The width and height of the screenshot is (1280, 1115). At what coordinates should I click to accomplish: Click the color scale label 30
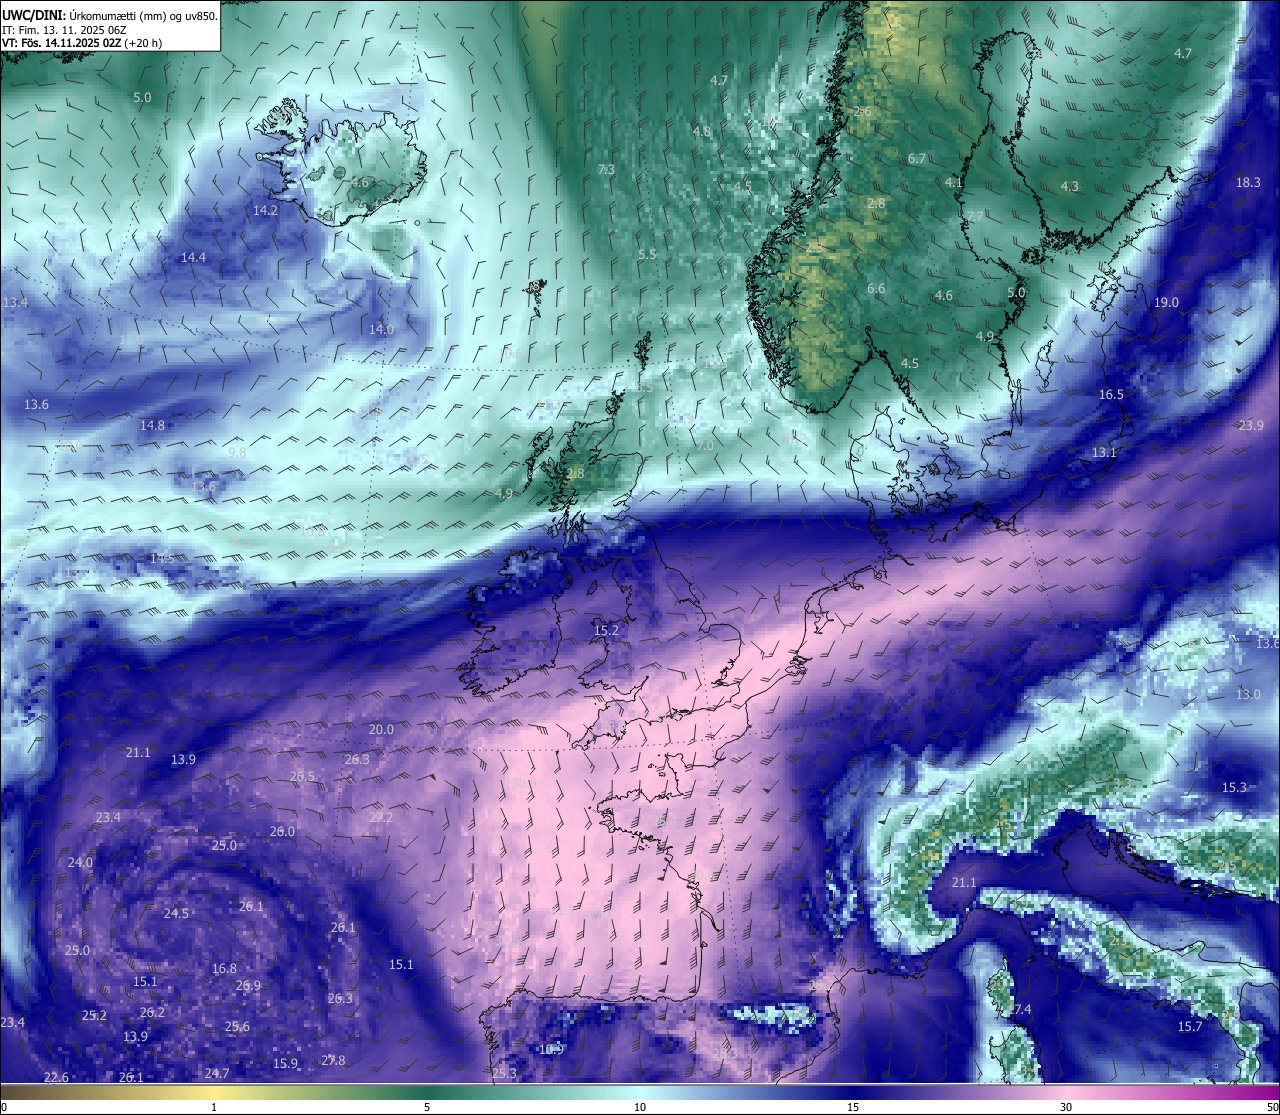click(1066, 1107)
